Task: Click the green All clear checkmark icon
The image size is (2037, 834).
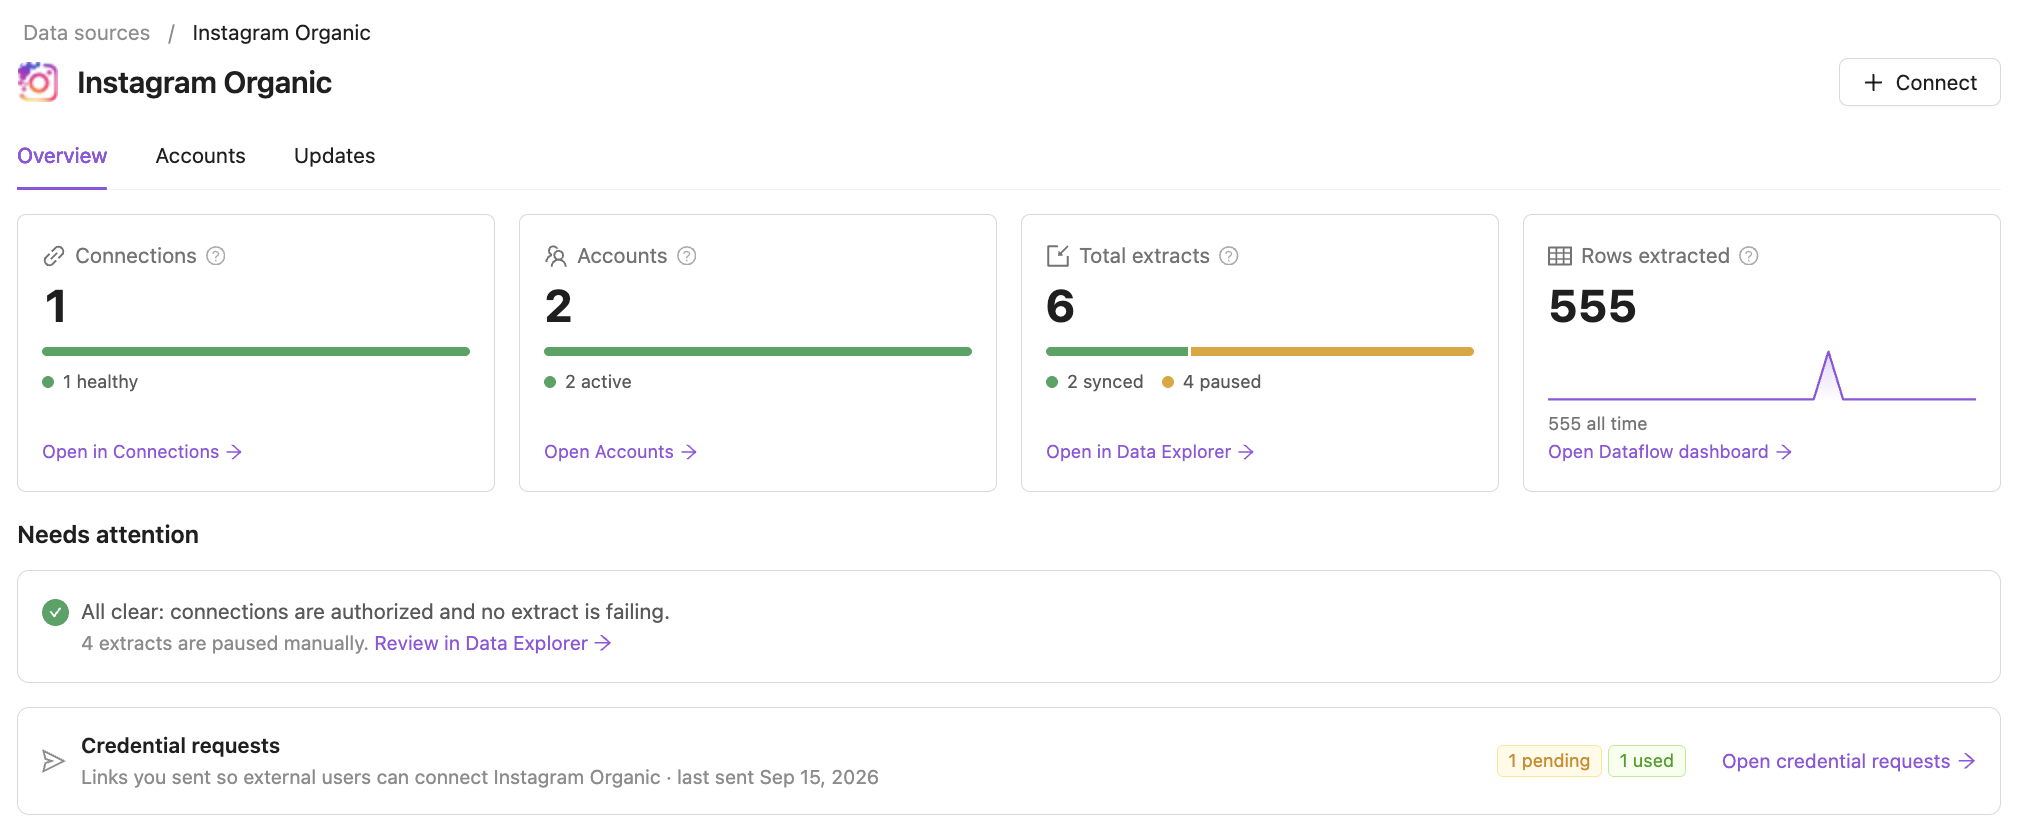Action: [56, 612]
